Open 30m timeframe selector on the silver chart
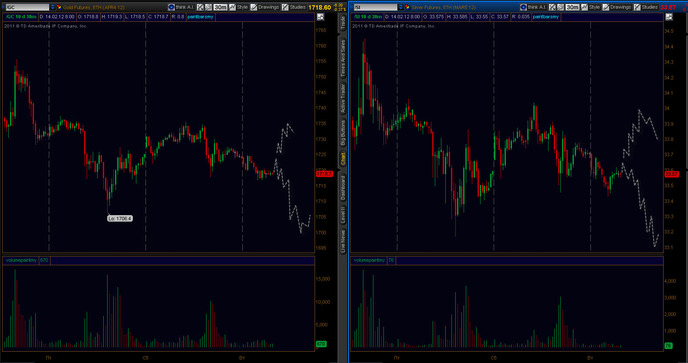Screen dimensions: 688x363 (x=572, y=7)
